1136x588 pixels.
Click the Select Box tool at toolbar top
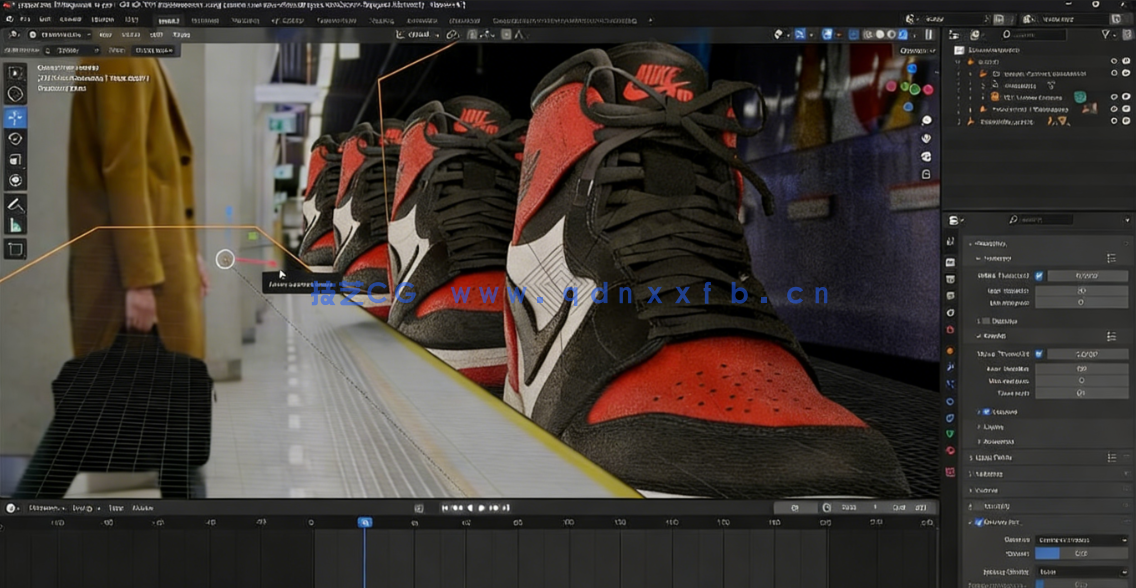[15, 72]
